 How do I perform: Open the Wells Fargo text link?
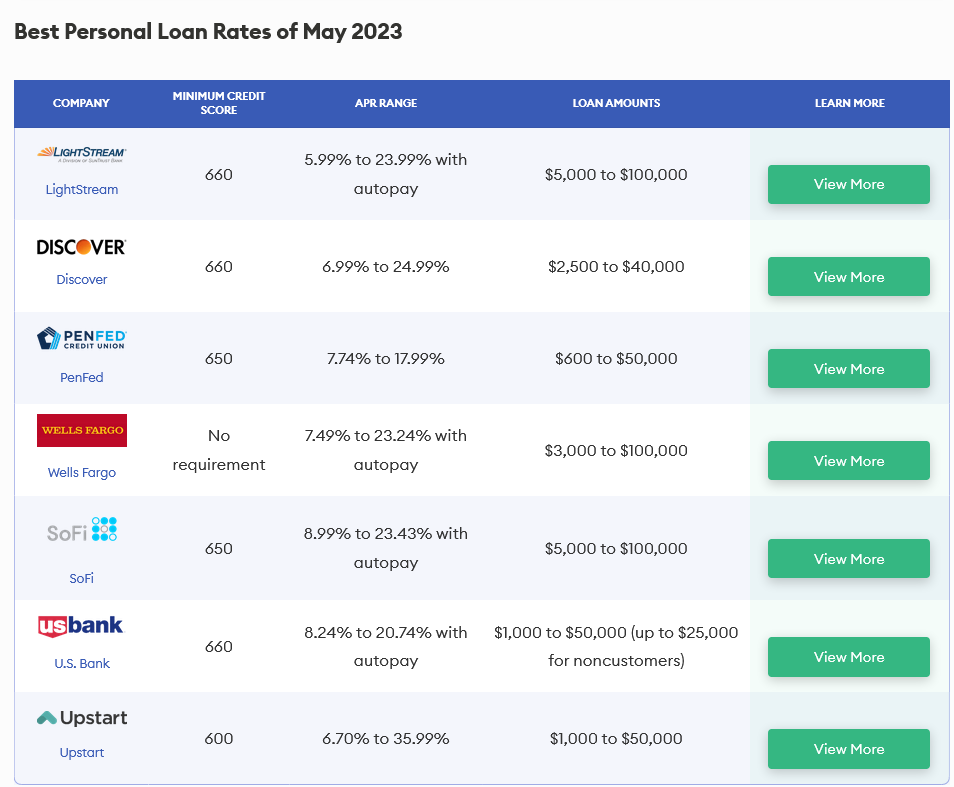[x=81, y=472]
